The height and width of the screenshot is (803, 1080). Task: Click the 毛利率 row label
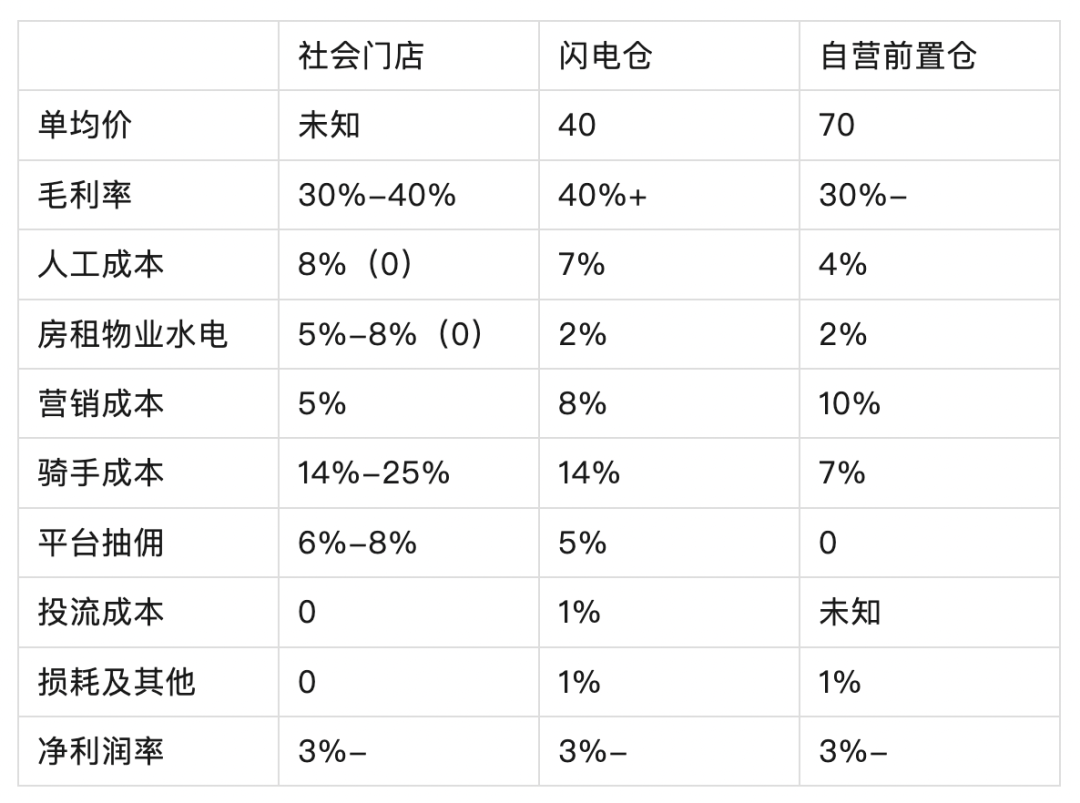[x=85, y=195]
